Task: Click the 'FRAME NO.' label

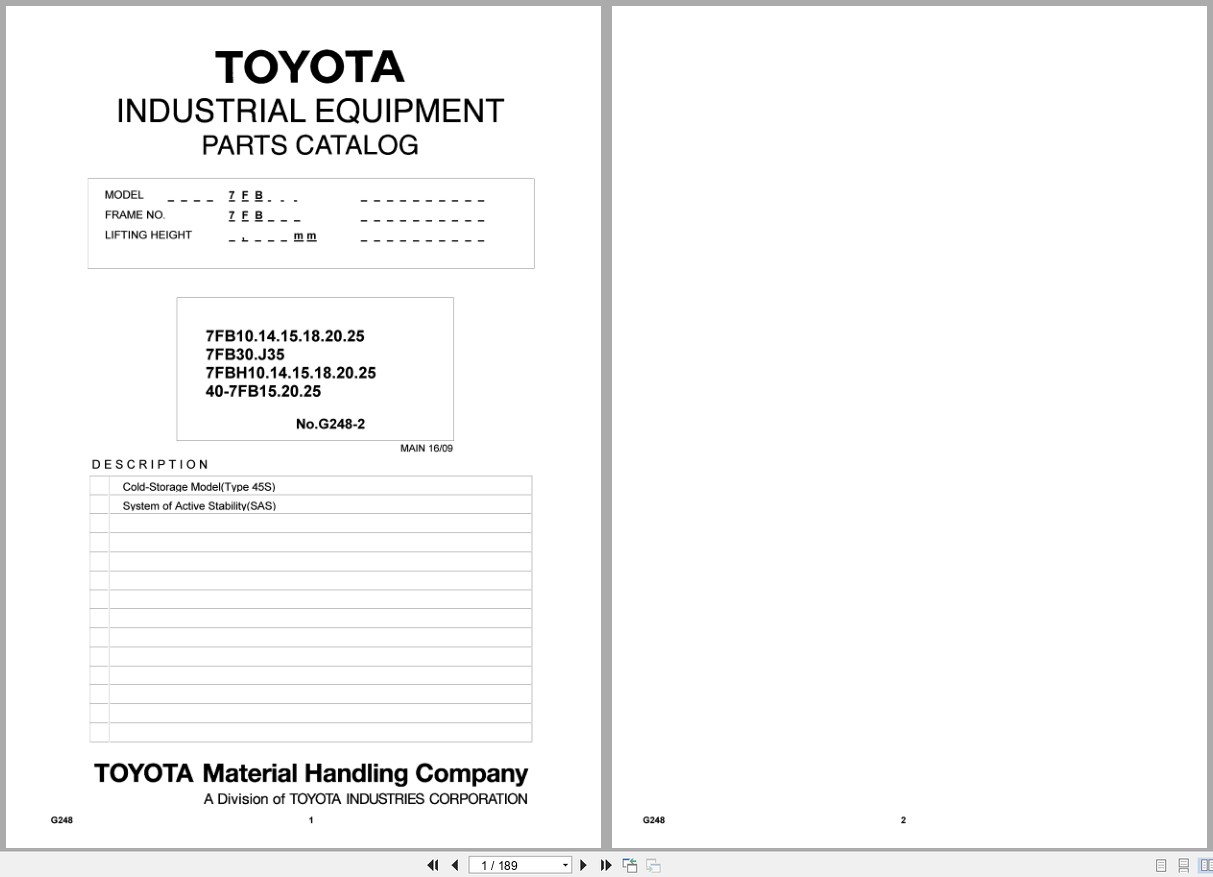Action: (x=135, y=215)
